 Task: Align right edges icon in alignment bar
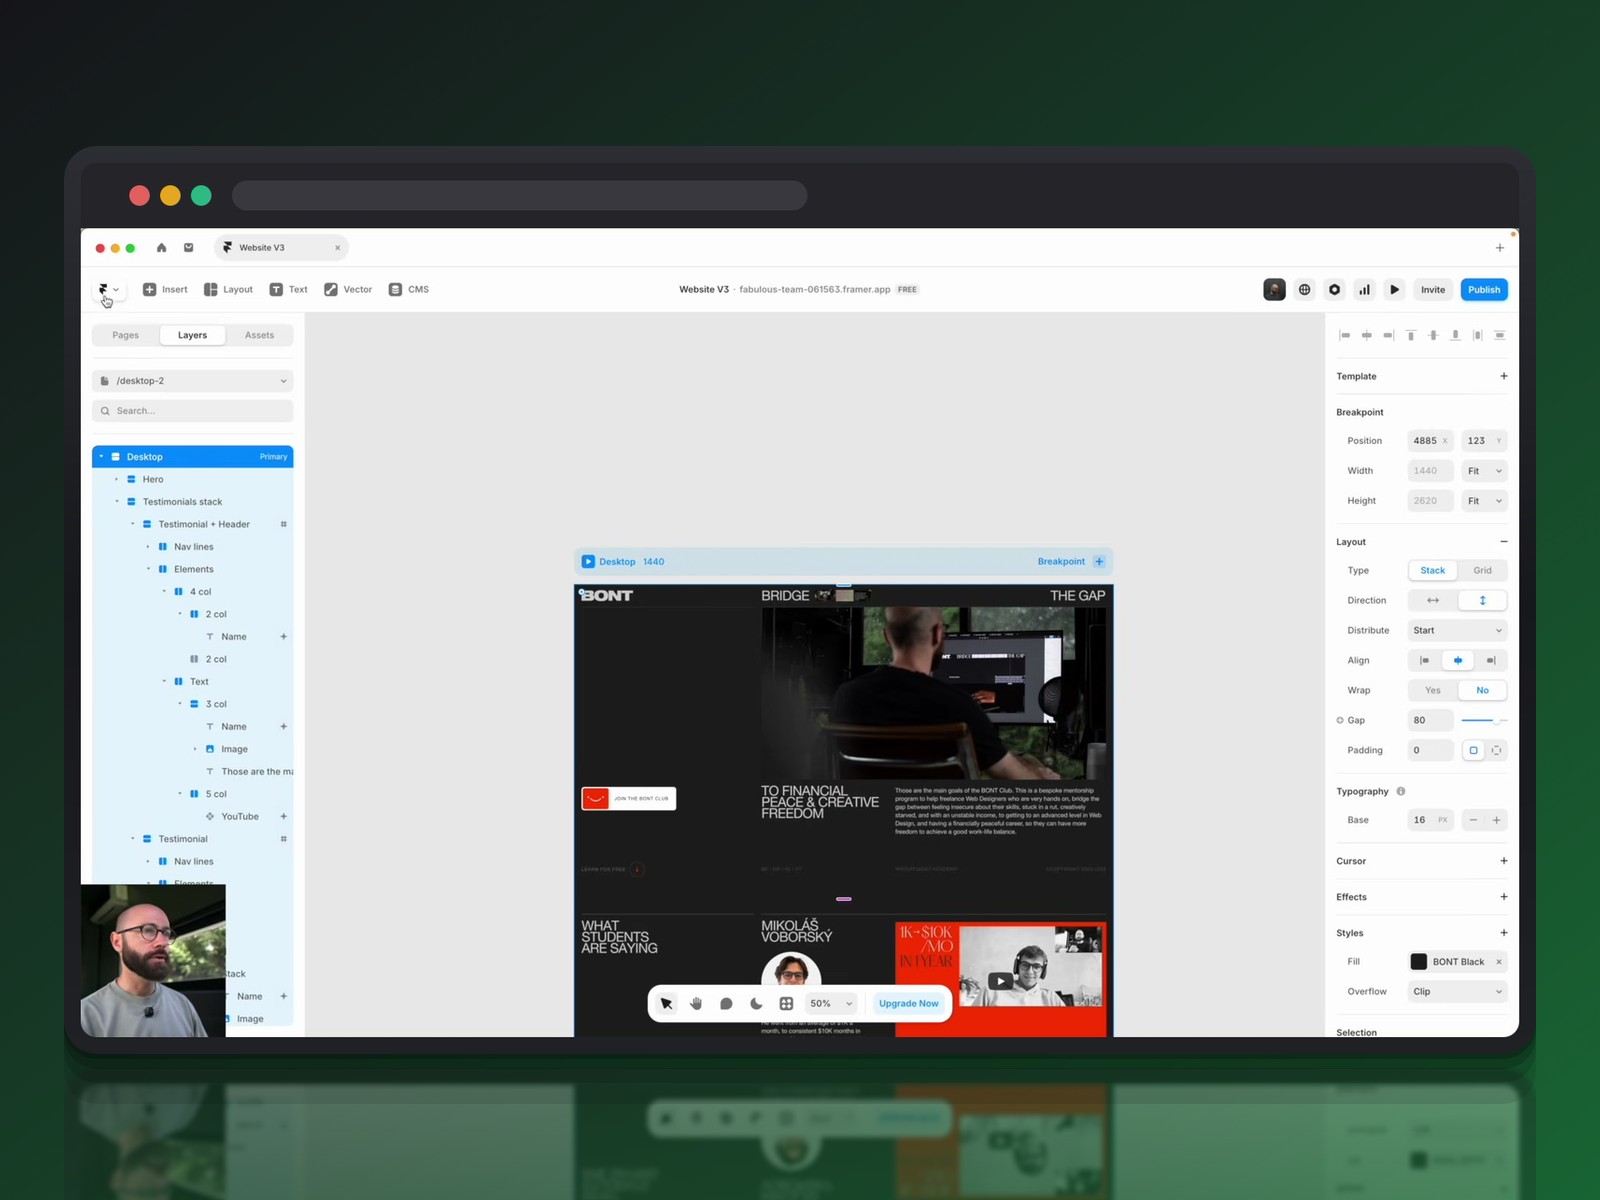pyautogui.click(x=1389, y=335)
